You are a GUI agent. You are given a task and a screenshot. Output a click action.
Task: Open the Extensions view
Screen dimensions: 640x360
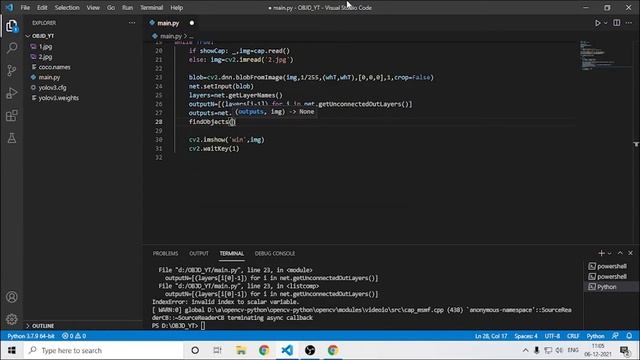[x=12, y=116]
